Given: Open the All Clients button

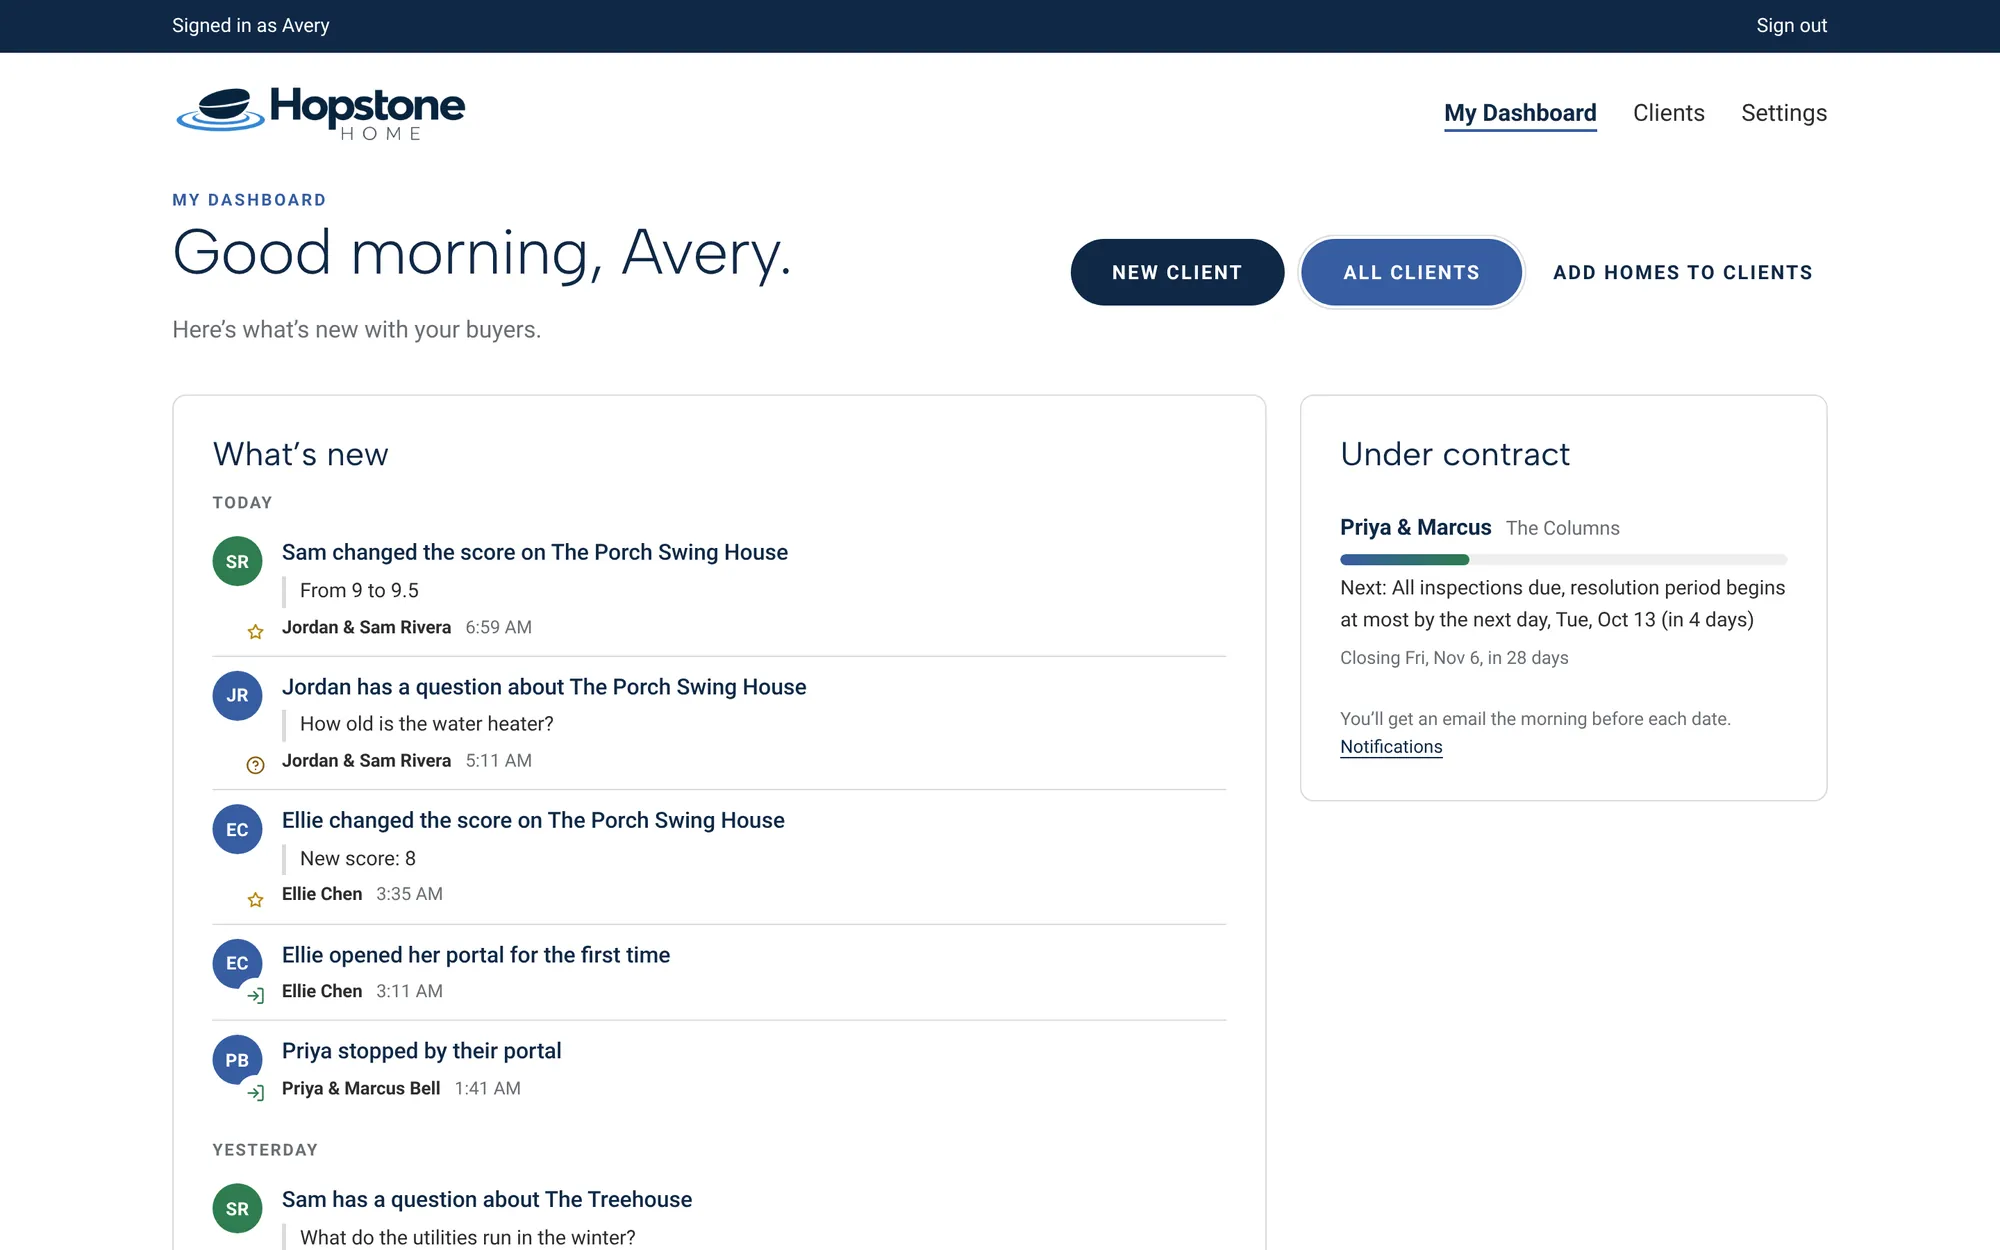Looking at the screenshot, I should tap(1411, 272).
